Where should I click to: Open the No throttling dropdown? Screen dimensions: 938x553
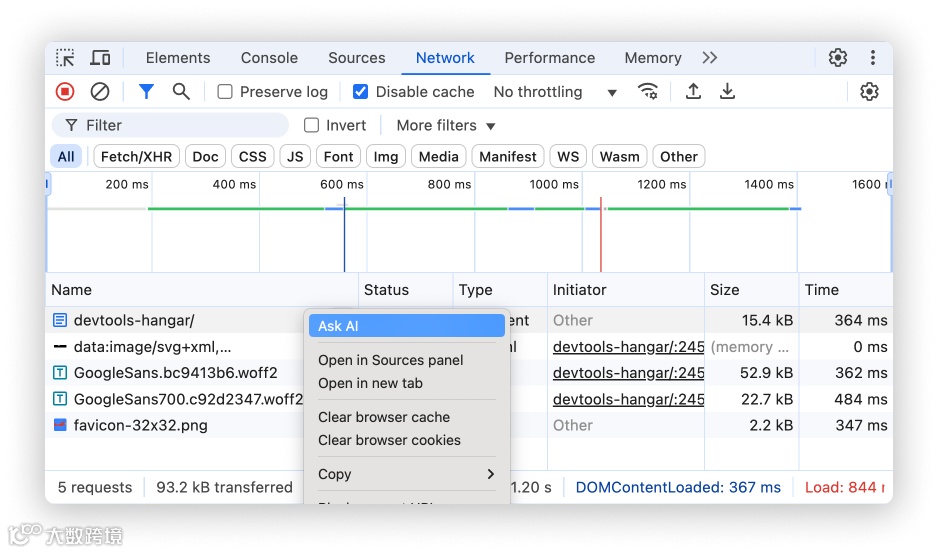[x=555, y=92]
